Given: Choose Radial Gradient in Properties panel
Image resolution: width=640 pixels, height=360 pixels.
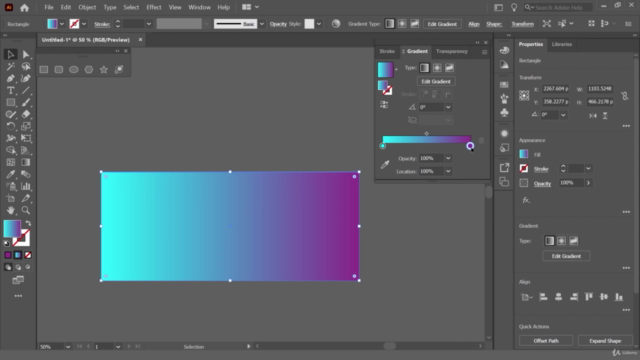Looking at the screenshot, I should coord(562,241).
